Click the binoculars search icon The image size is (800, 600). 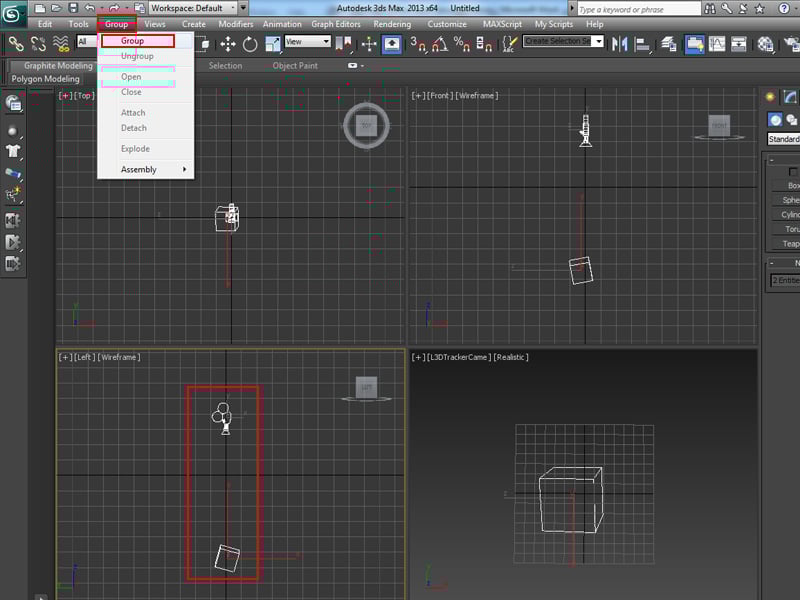(x=710, y=9)
